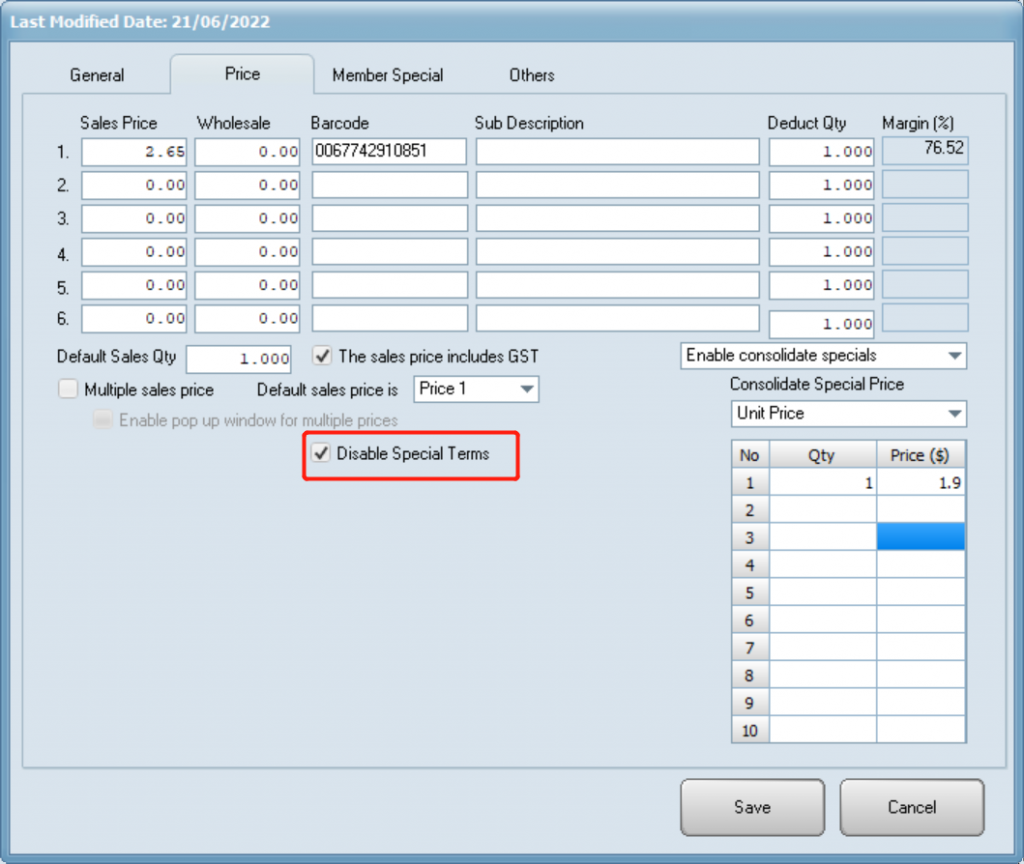
Task: Focus the Sub Description field in row 1
Action: coord(617,152)
